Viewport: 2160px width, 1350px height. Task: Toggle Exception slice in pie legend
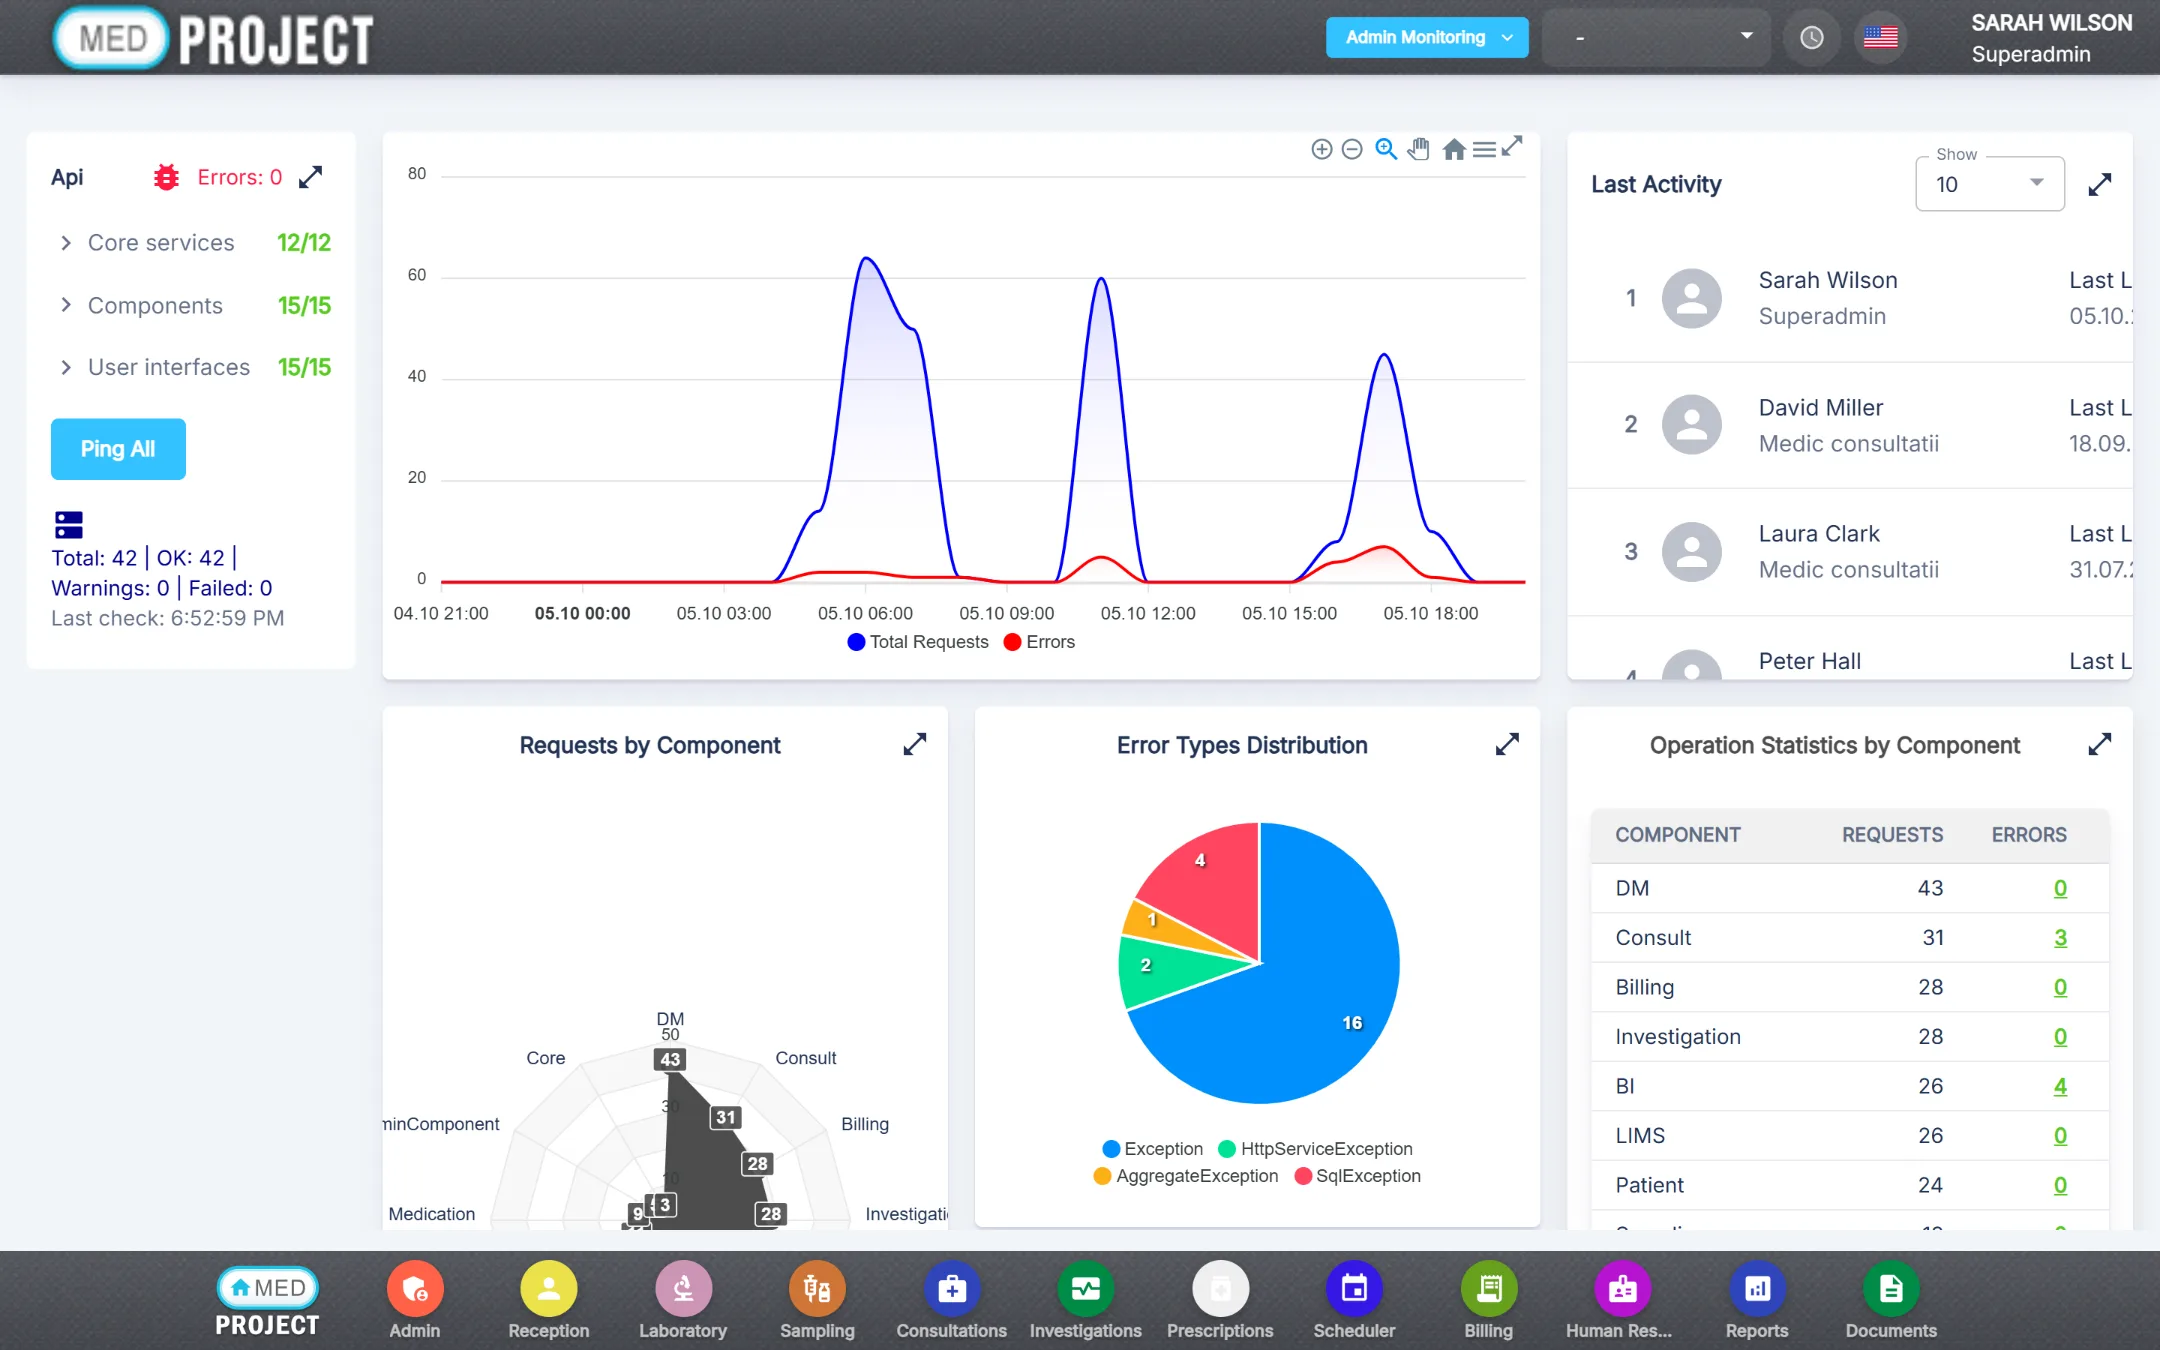(x=1152, y=1149)
